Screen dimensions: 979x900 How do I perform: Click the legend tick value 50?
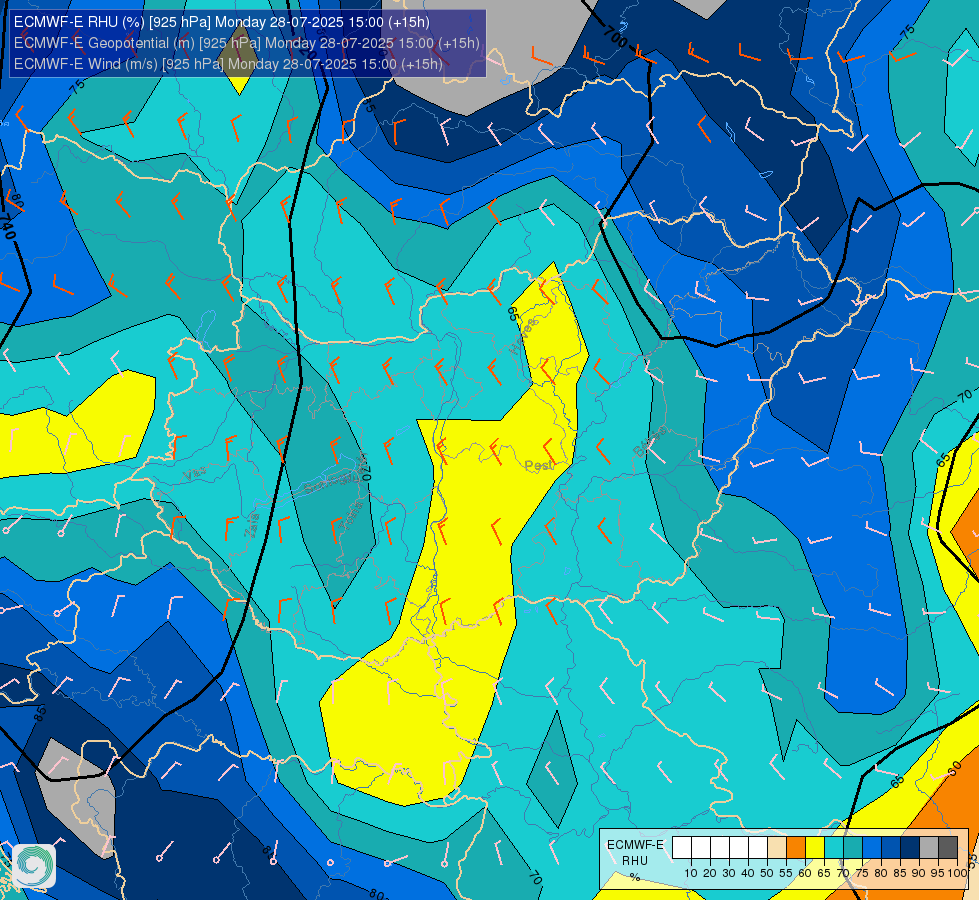click(767, 873)
